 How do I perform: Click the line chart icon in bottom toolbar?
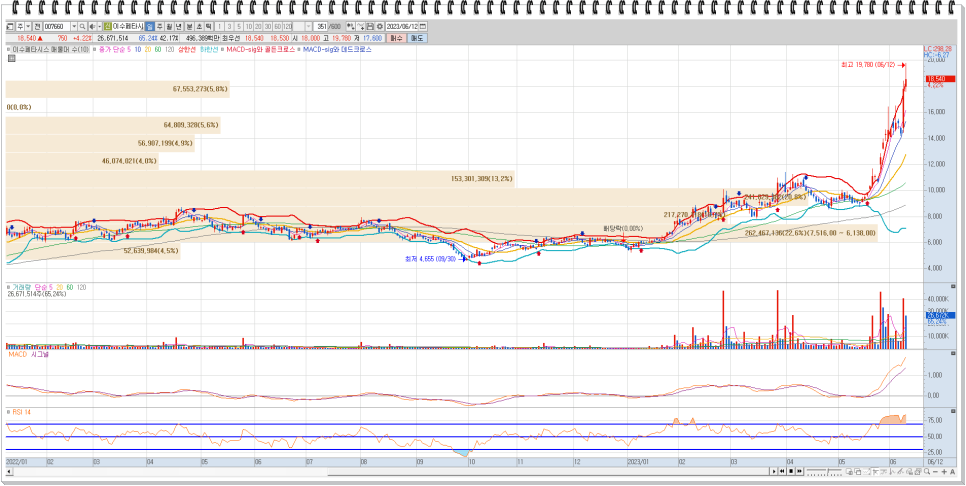866,471
